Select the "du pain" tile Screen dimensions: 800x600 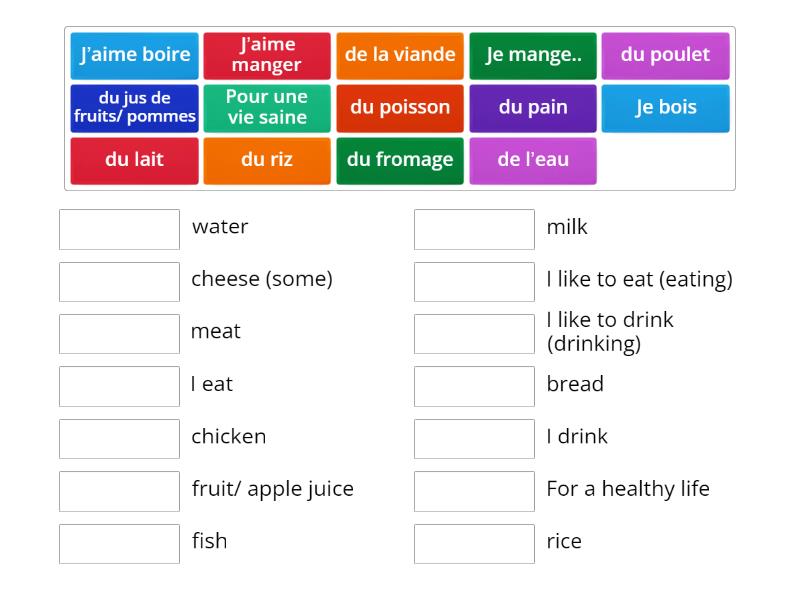click(533, 107)
